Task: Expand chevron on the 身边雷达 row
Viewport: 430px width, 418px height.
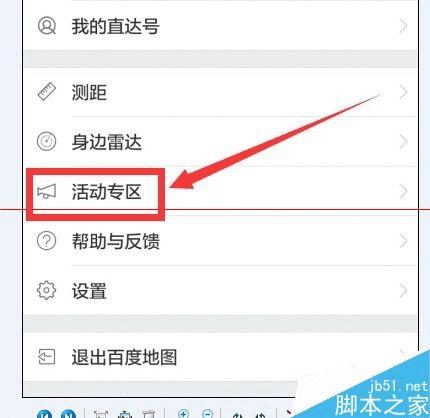Action: click(x=403, y=141)
